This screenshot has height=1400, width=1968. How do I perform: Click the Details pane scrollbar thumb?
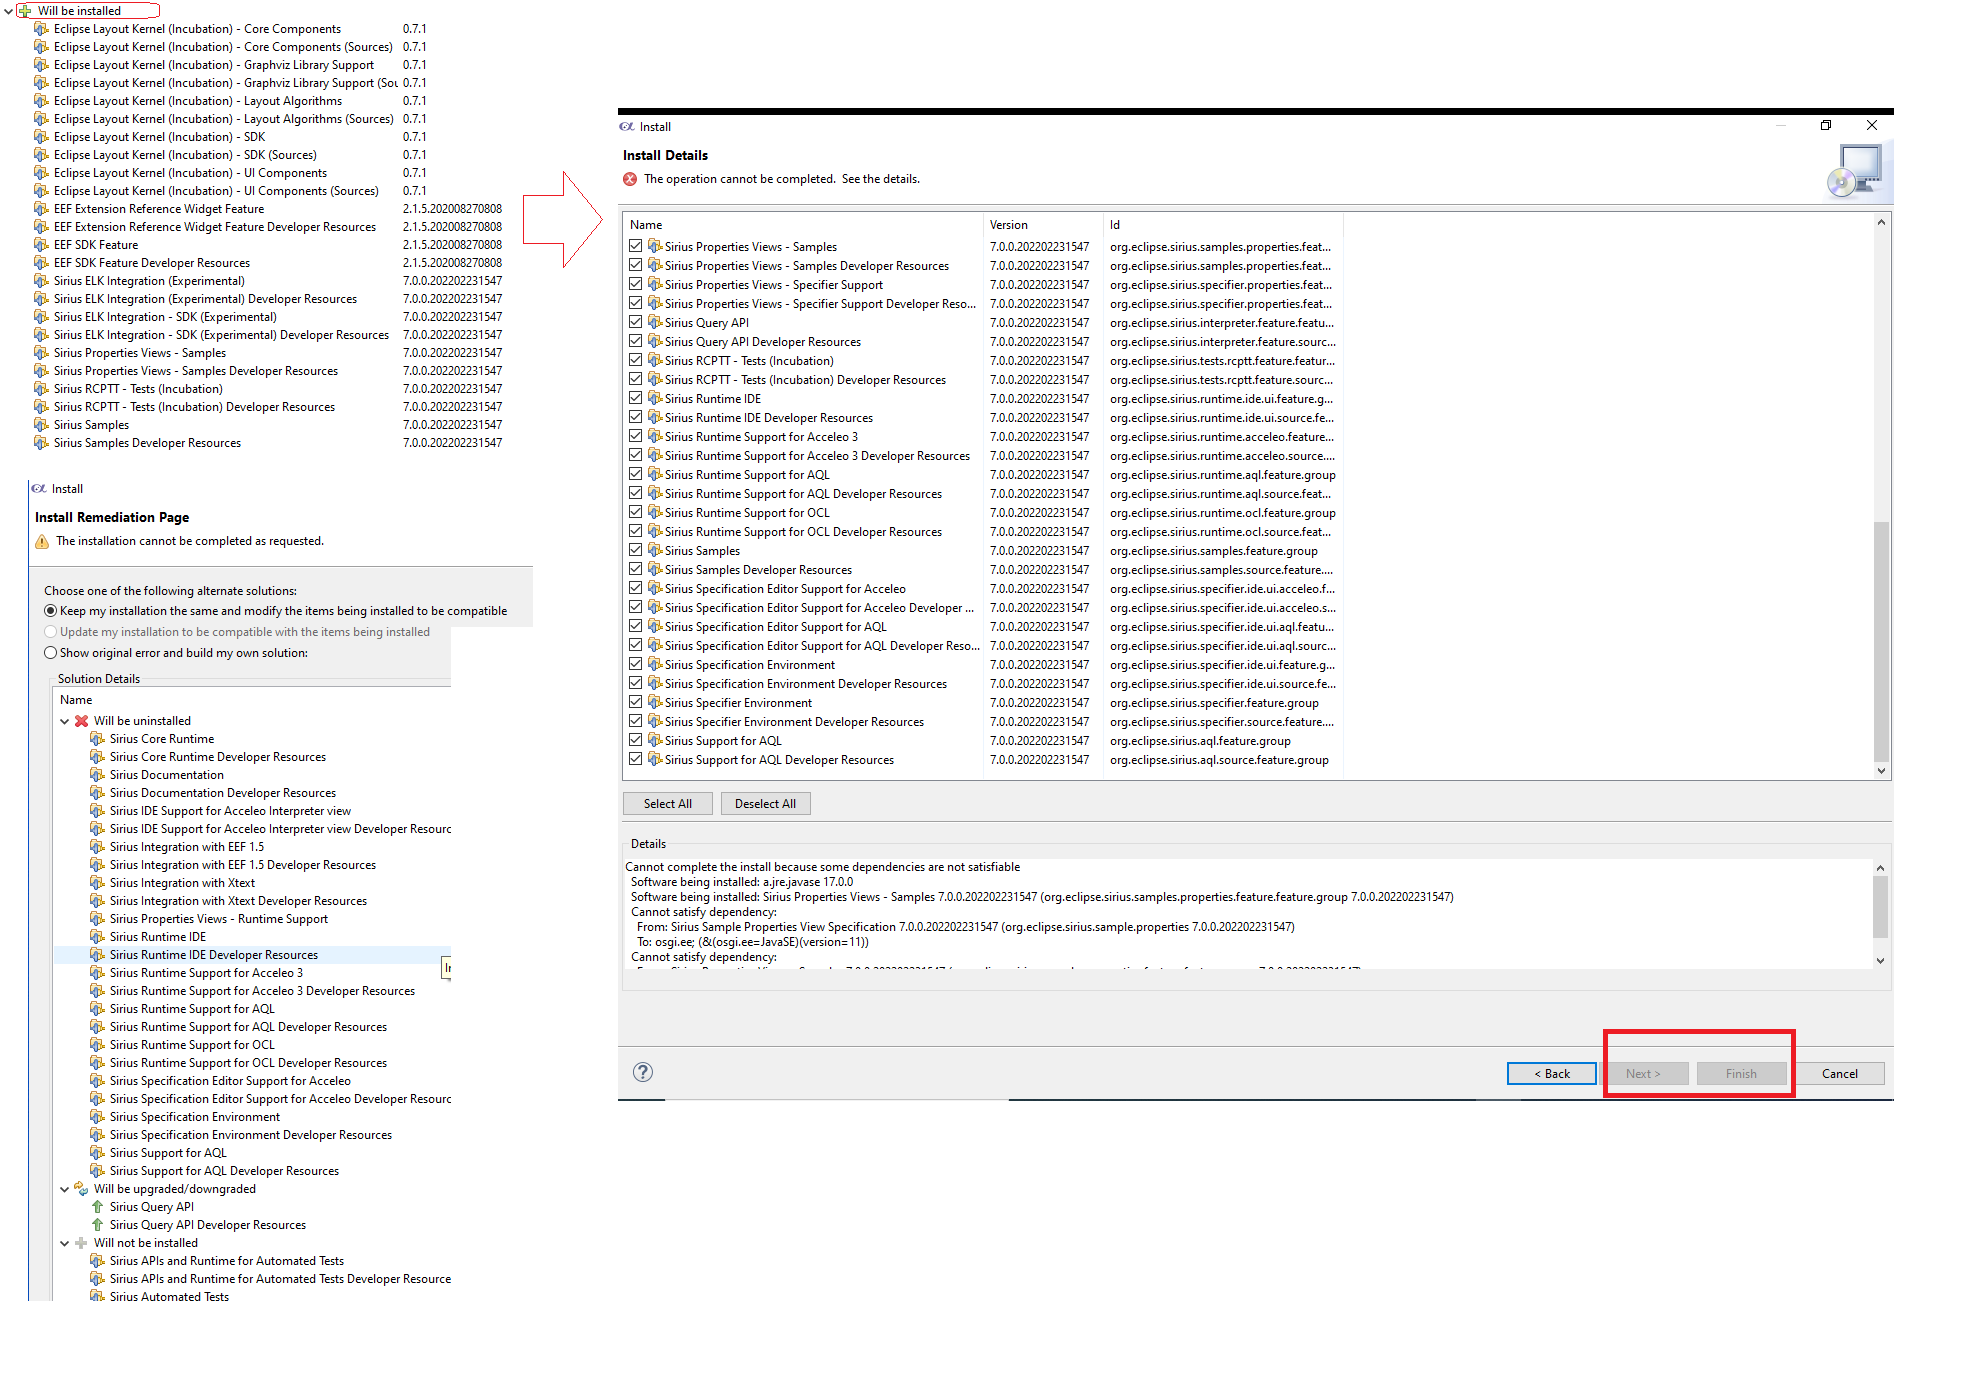point(1880,906)
